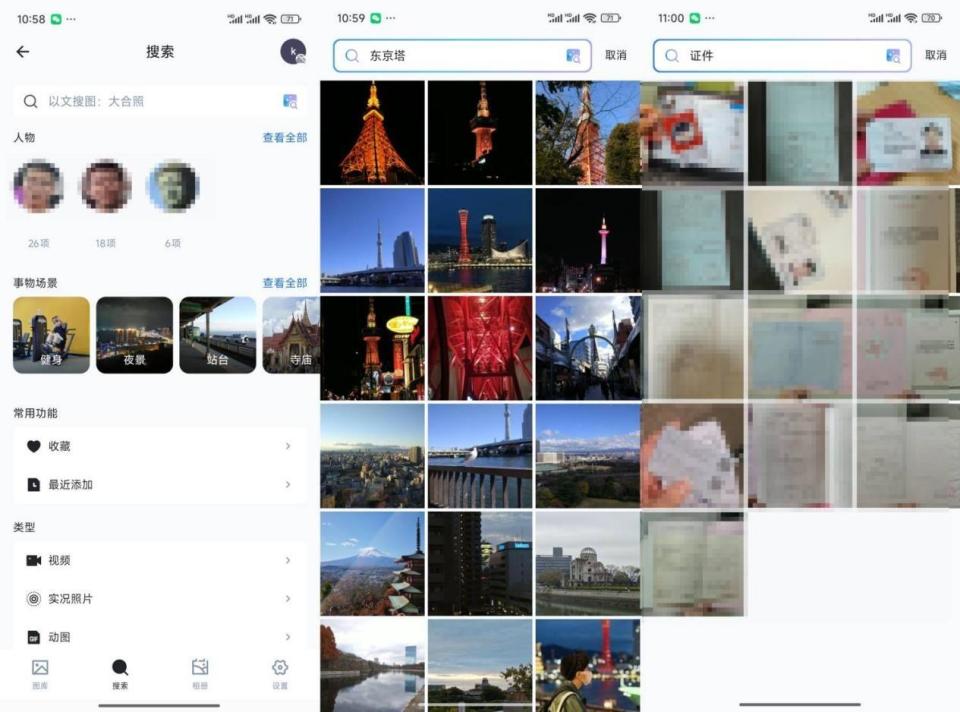The width and height of the screenshot is (960, 712).
Task: Tap 取消 next to the 东京塔 search
Action: (x=614, y=56)
